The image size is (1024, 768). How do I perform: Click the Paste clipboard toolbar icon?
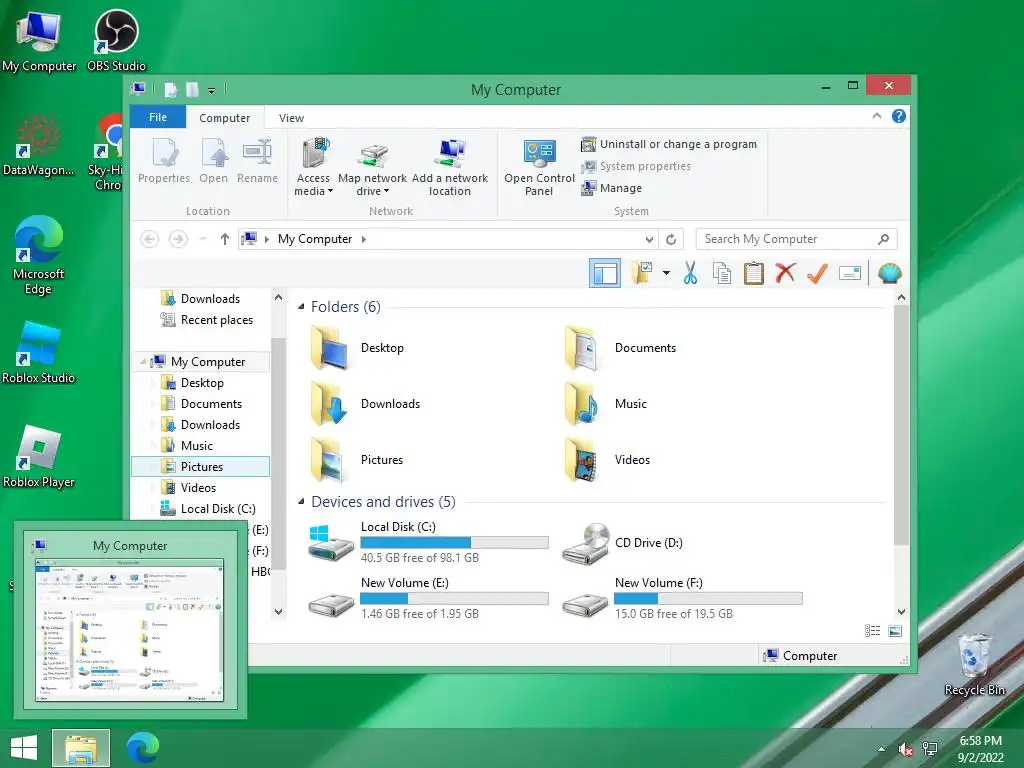point(754,273)
